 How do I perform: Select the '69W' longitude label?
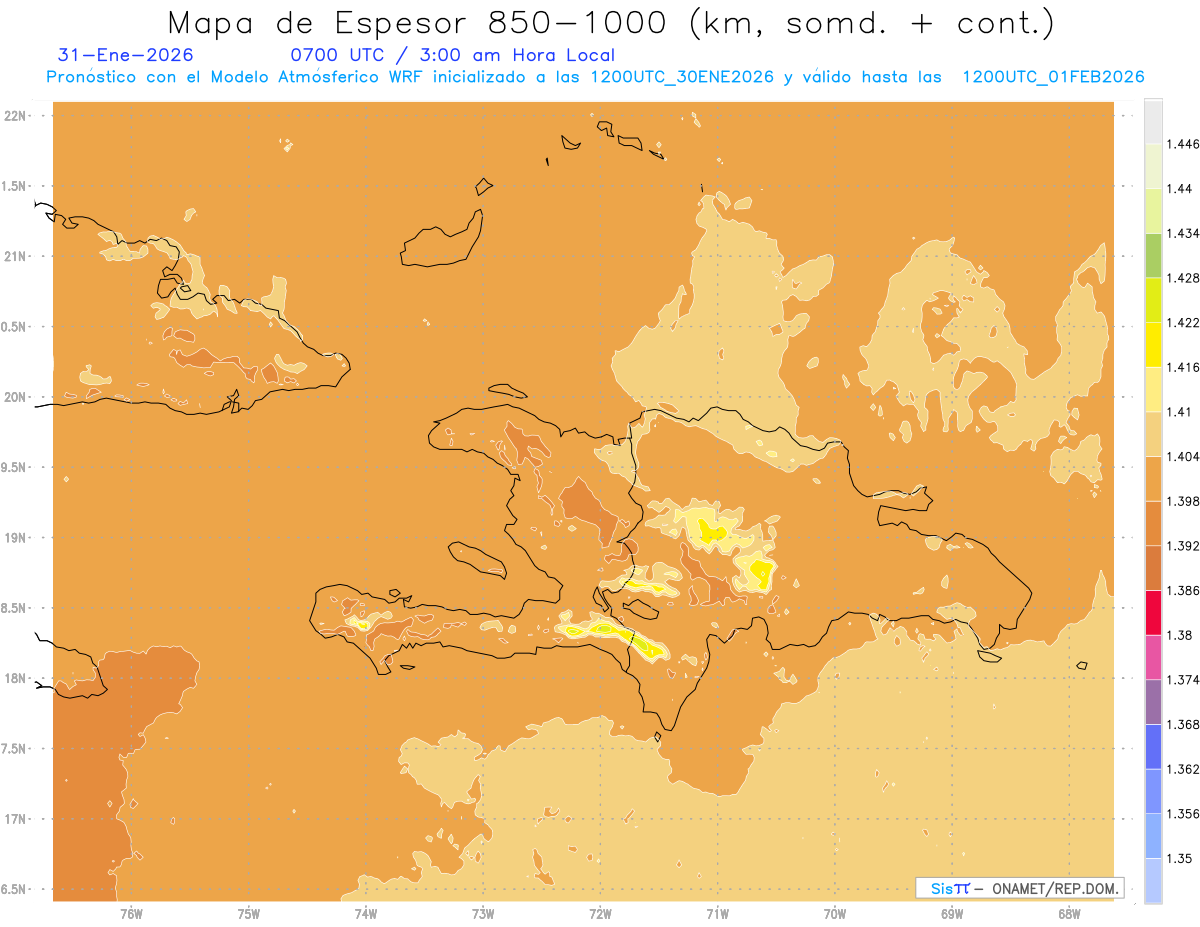pos(952,913)
